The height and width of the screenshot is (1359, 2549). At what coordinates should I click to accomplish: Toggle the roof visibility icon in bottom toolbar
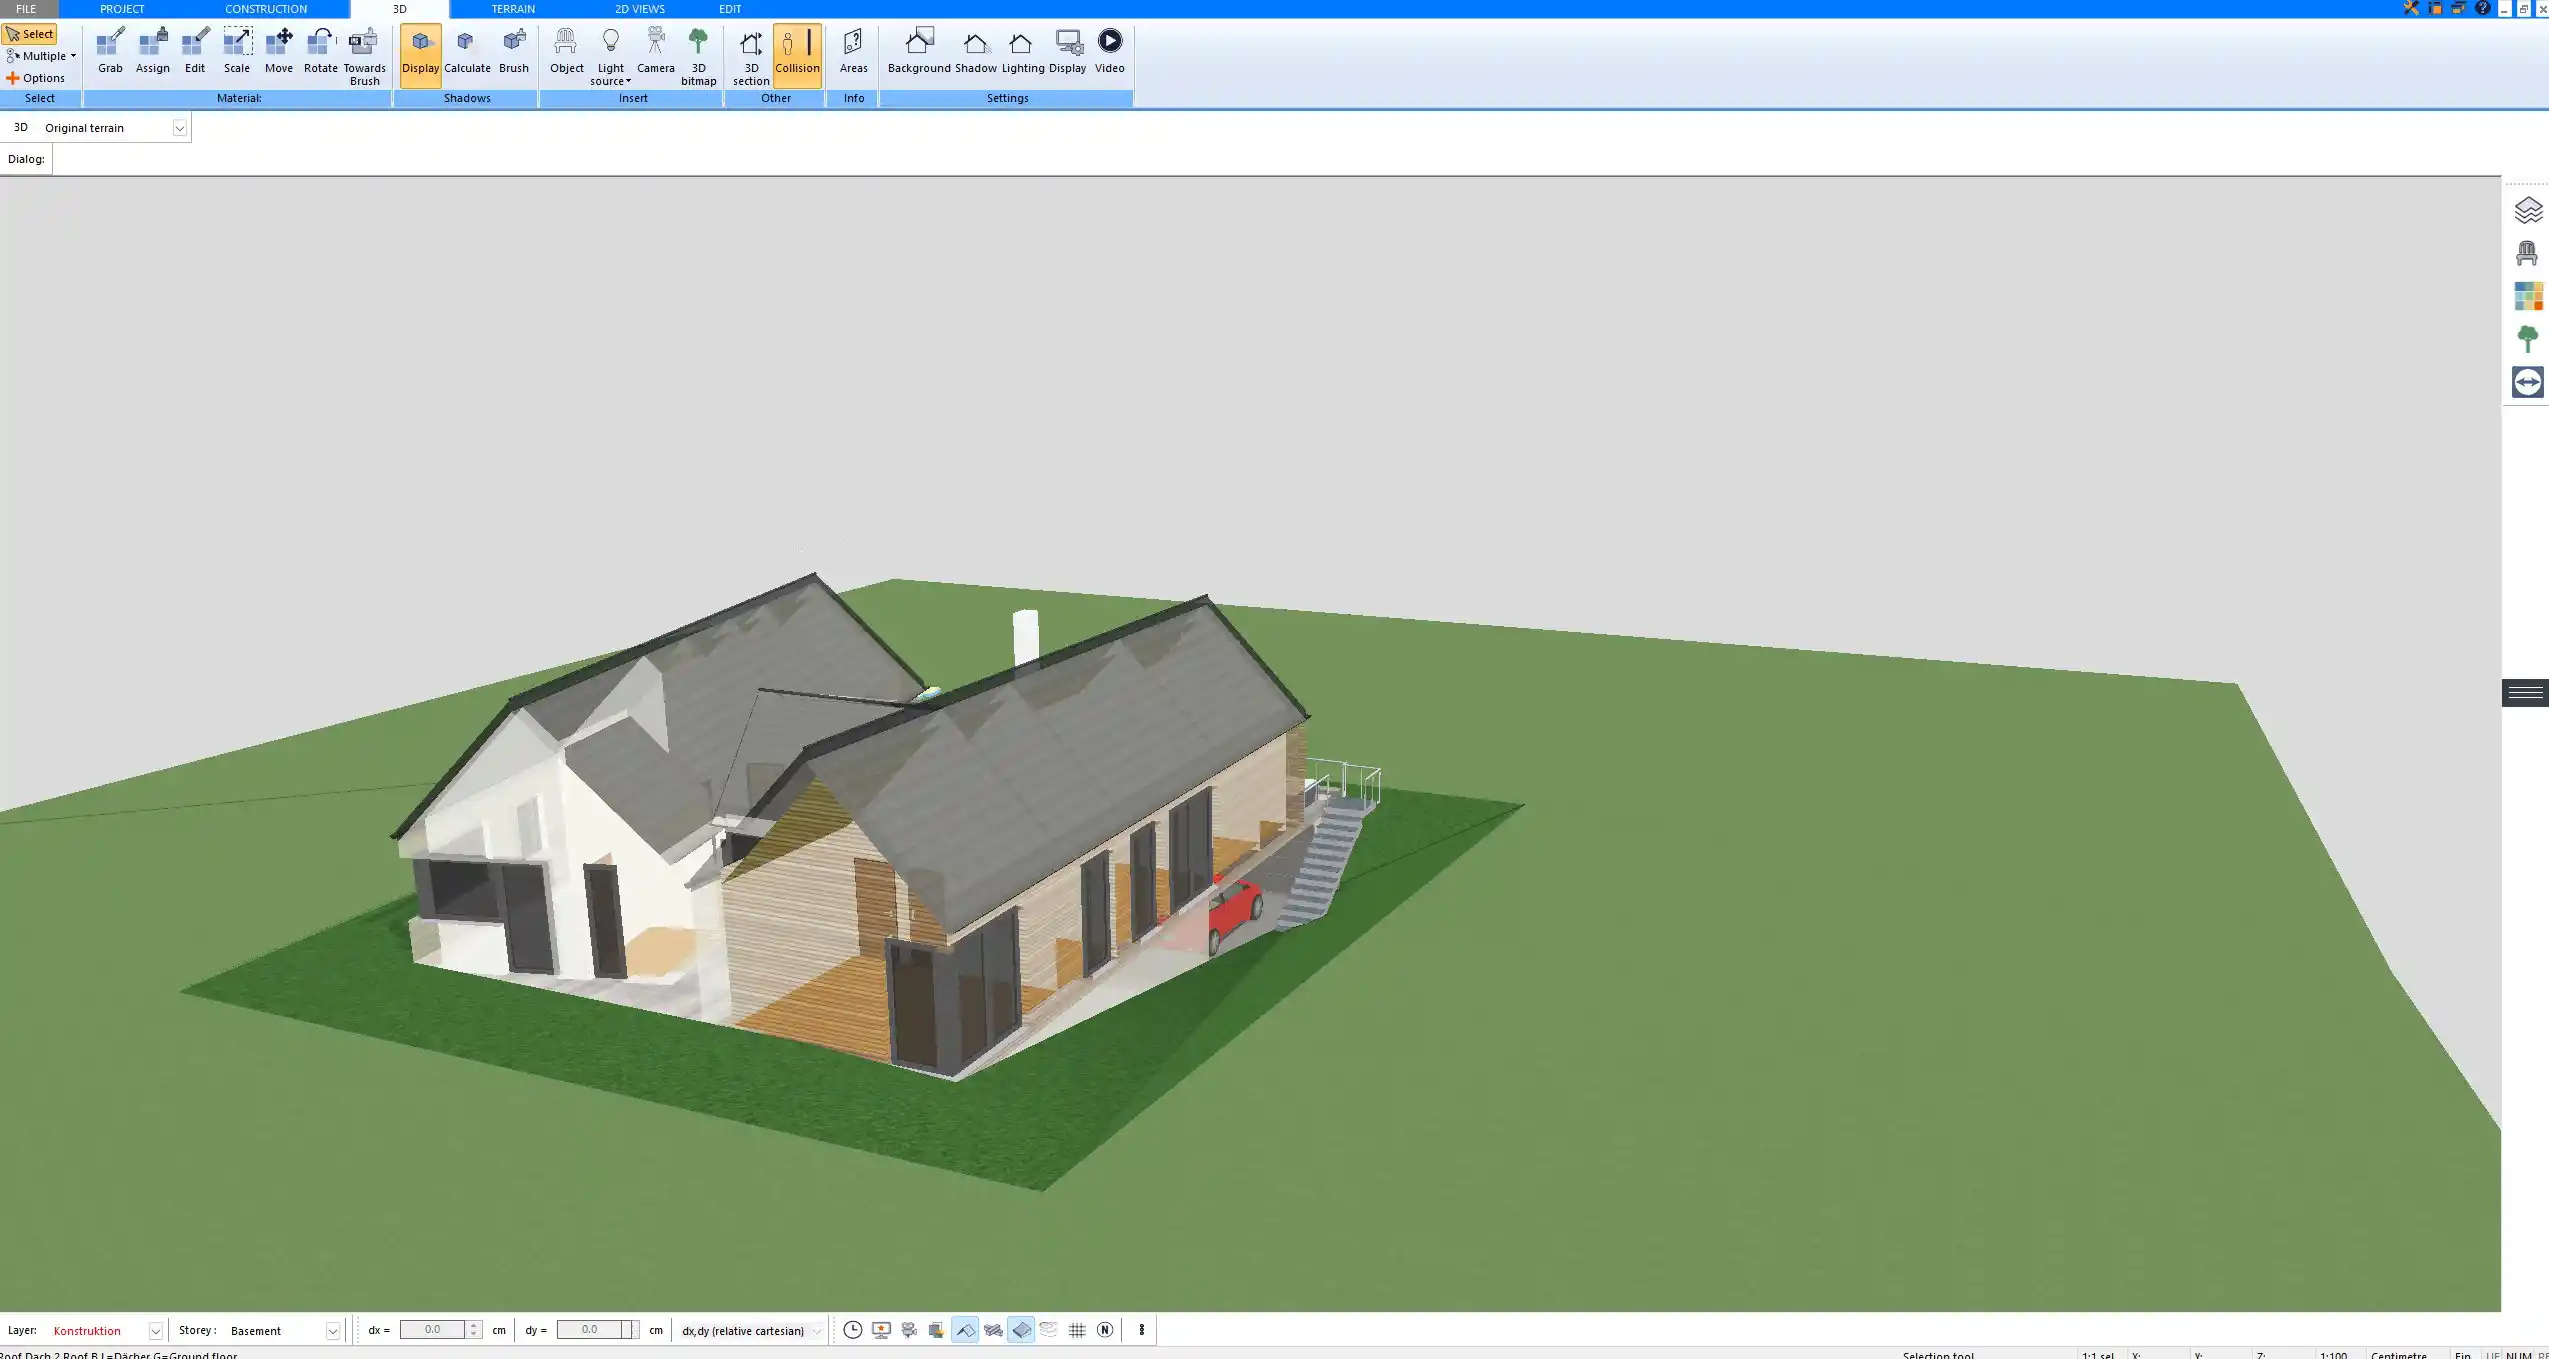tap(965, 1330)
